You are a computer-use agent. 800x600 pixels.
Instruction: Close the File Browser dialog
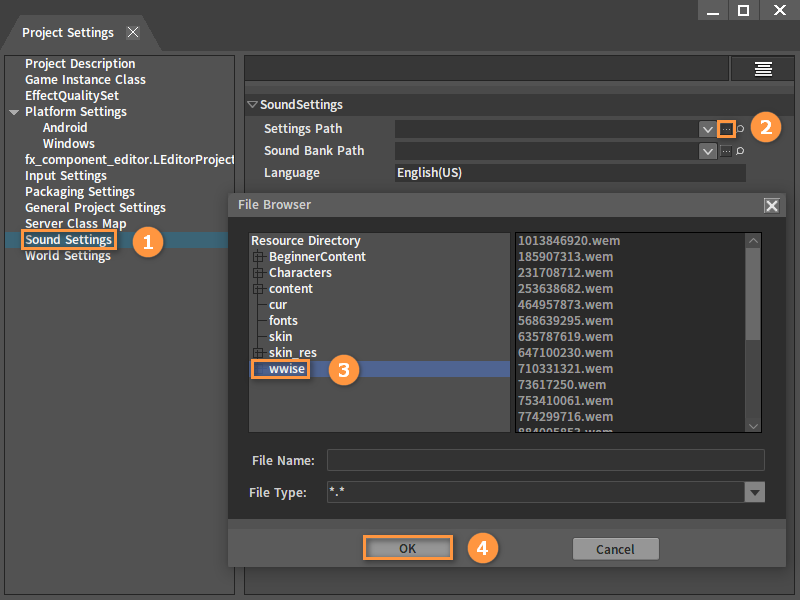point(771,205)
